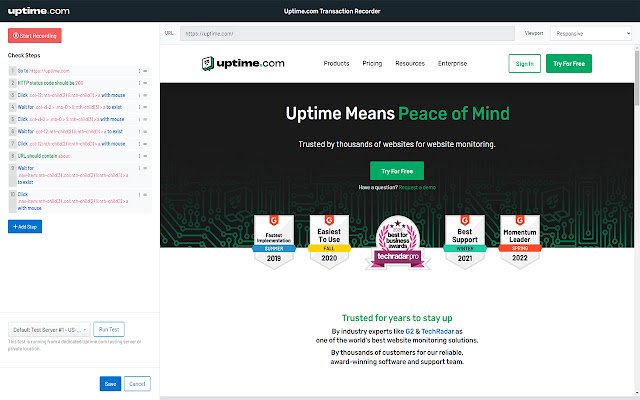Click the URL input field

click(x=347, y=33)
